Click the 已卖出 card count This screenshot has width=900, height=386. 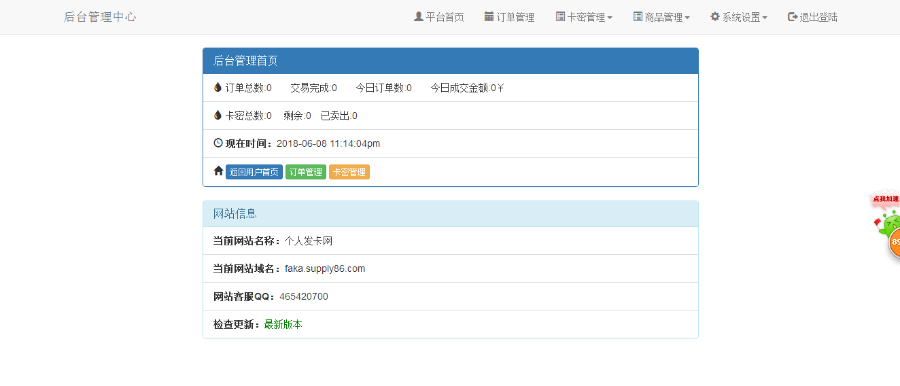pos(339,115)
